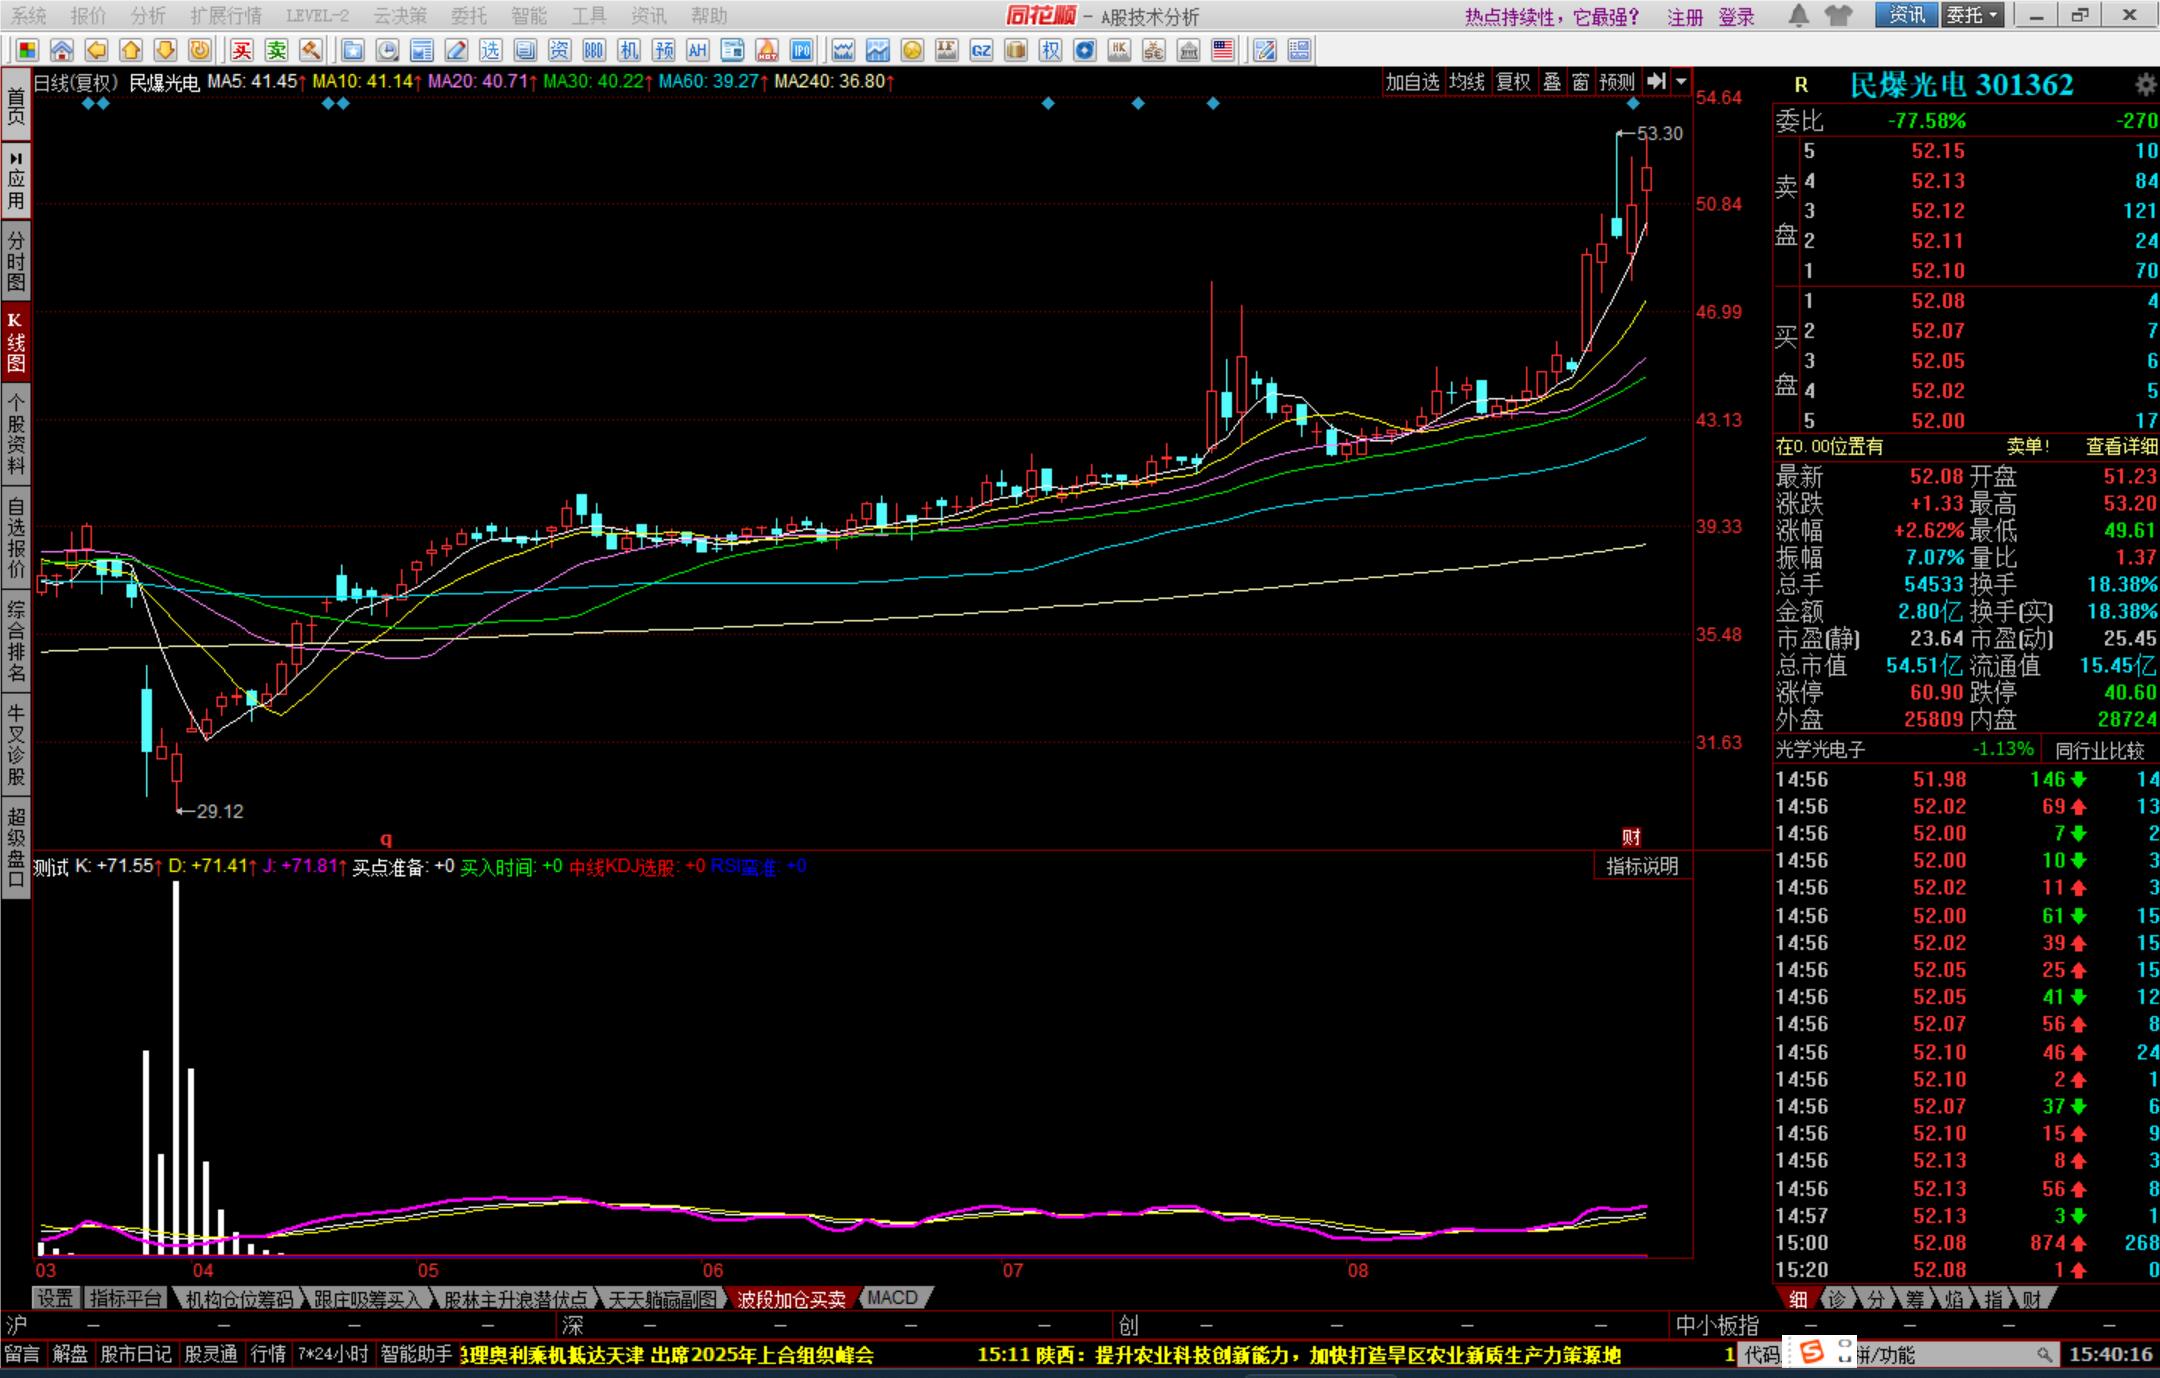Viewport: 2160px width, 1378px height.
Task: Toggle 均线 moving average display
Action: click(x=1467, y=82)
